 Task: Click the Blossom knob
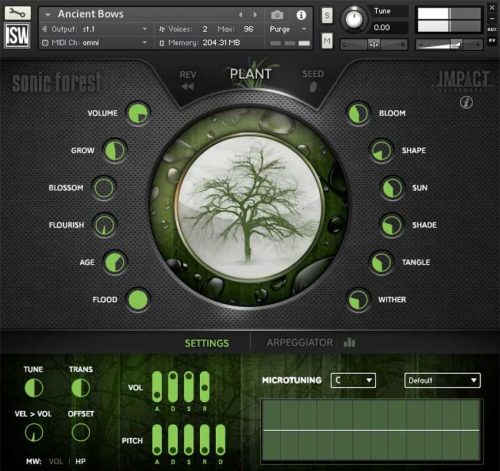pyautogui.click(x=104, y=188)
